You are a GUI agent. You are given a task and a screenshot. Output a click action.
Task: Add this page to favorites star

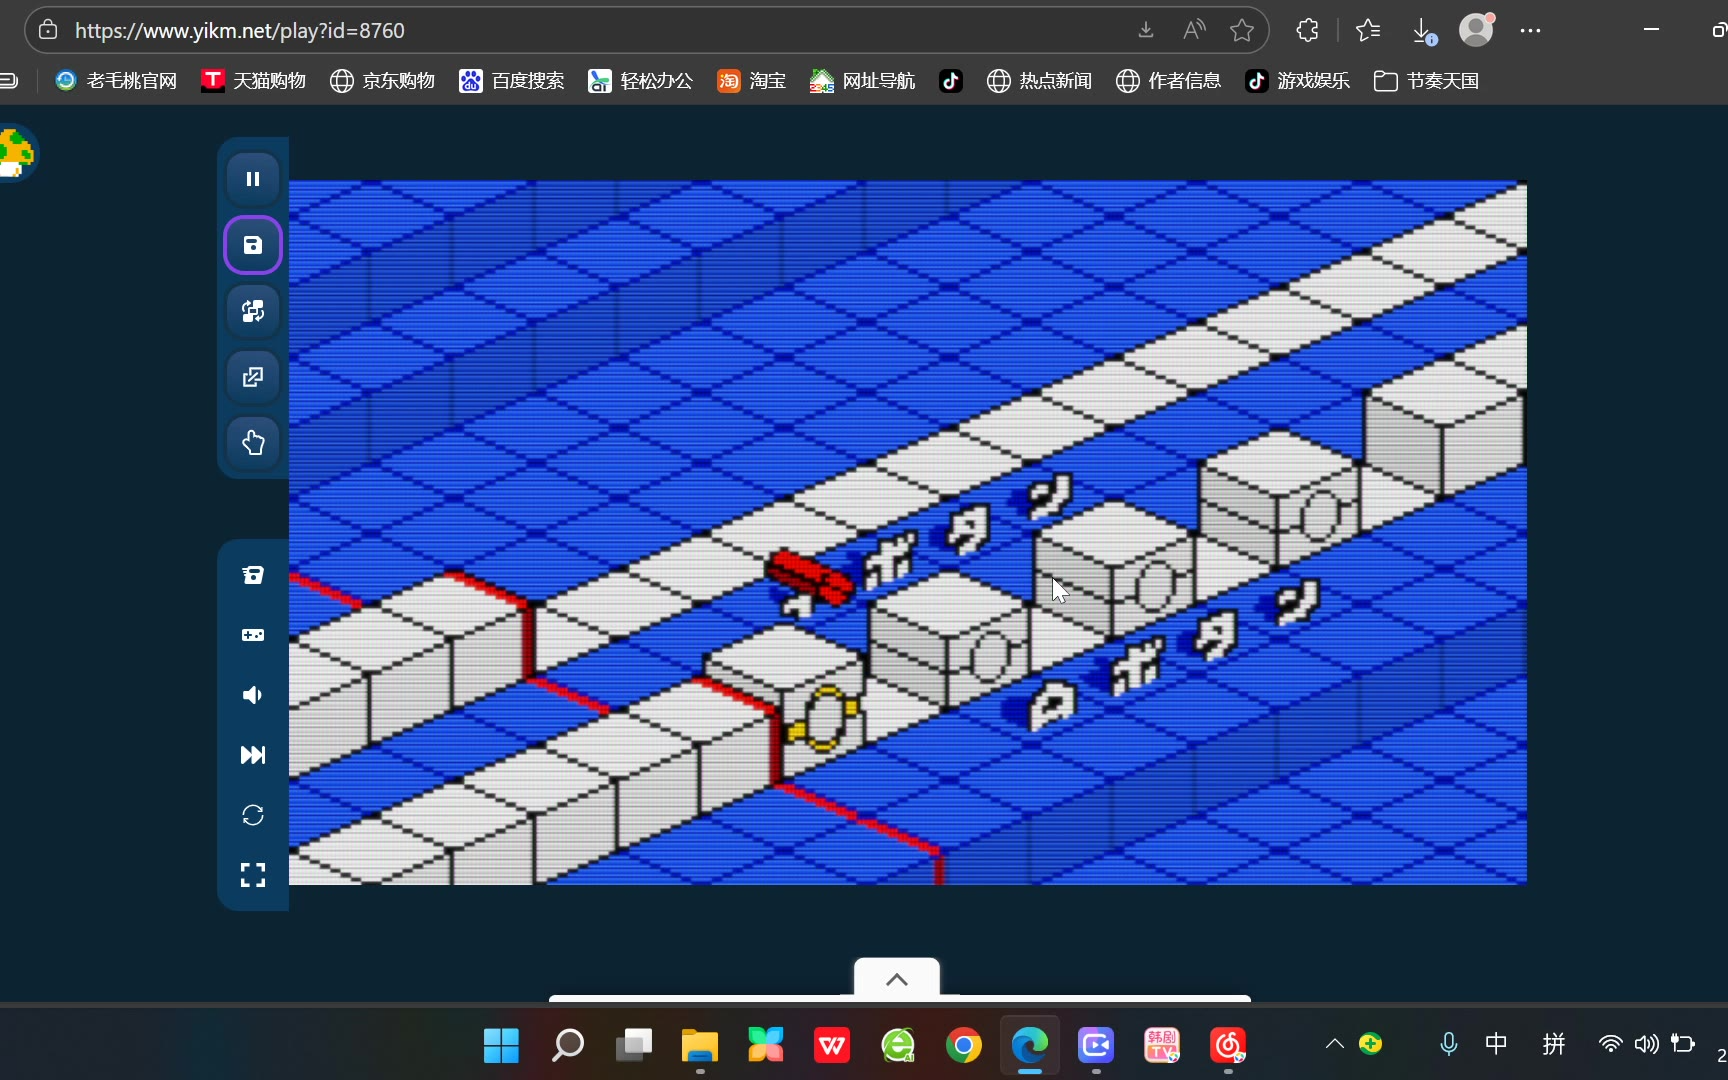click(1242, 31)
